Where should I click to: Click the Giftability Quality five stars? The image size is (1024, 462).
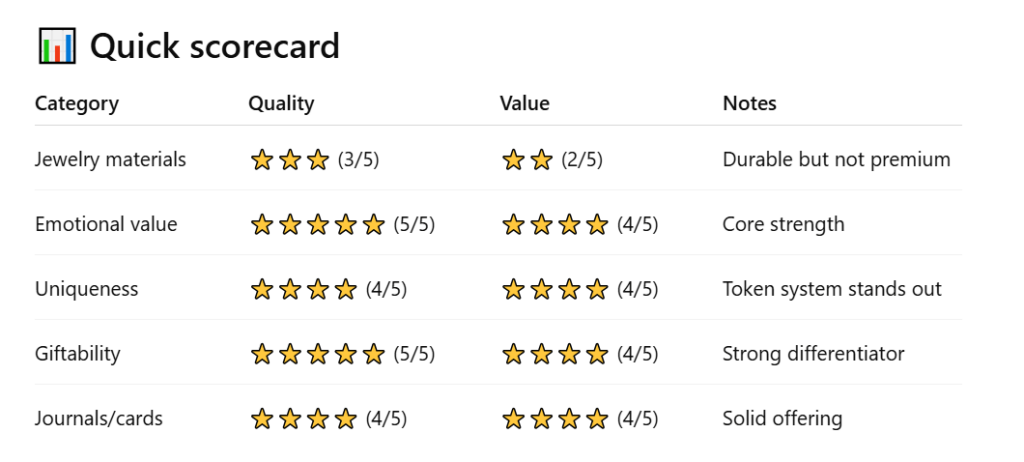[317, 354]
